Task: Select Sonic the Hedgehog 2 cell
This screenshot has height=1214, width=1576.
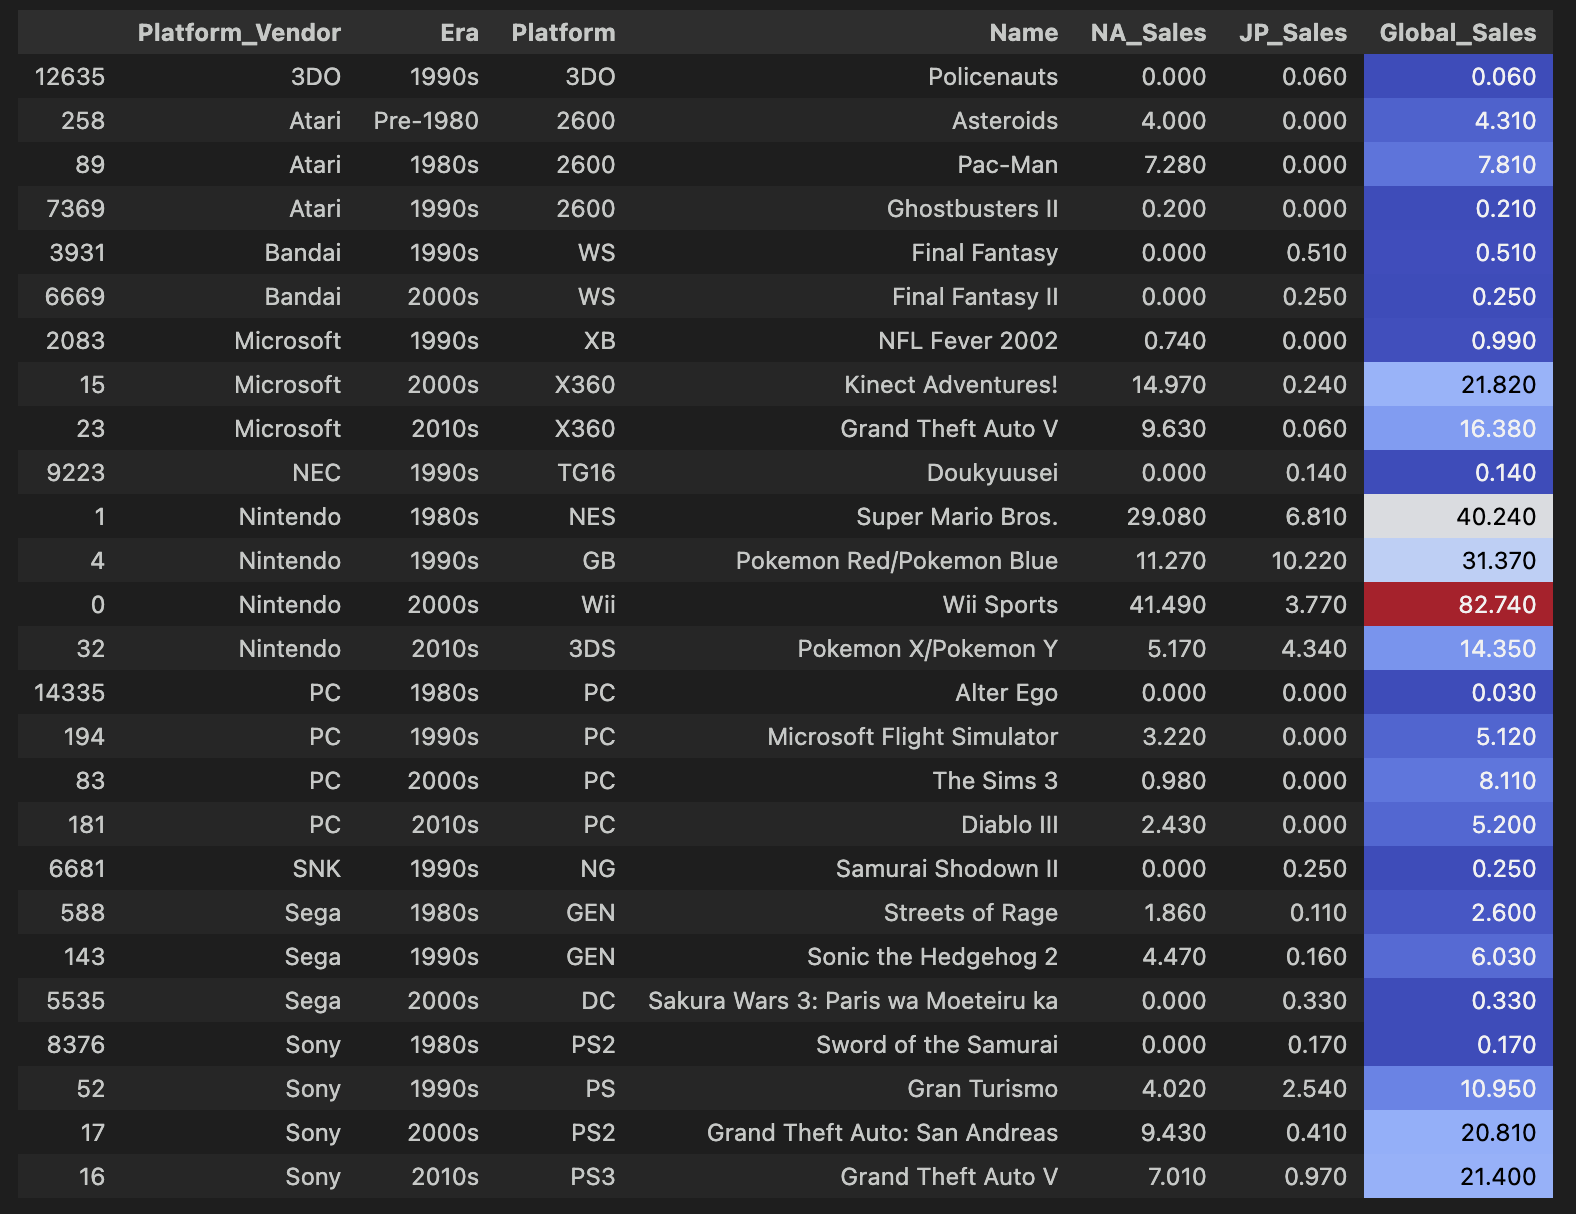Action: tap(932, 957)
